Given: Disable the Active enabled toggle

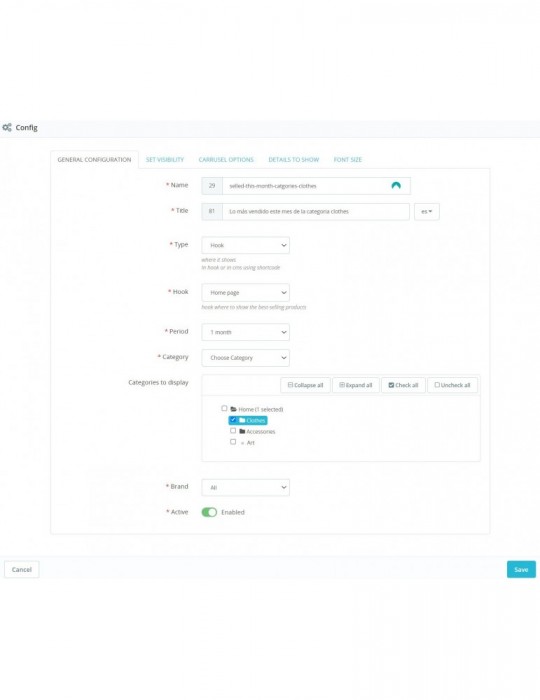Looking at the screenshot, I should tap(209, 512).
